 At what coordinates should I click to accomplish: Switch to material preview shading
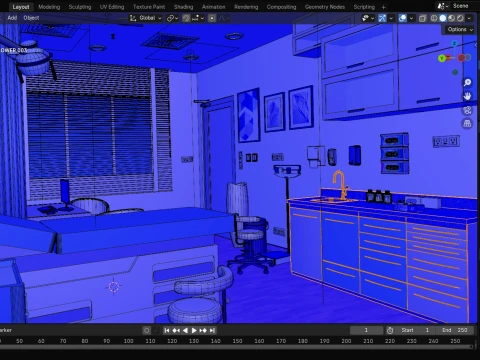[x=451, y=18]
